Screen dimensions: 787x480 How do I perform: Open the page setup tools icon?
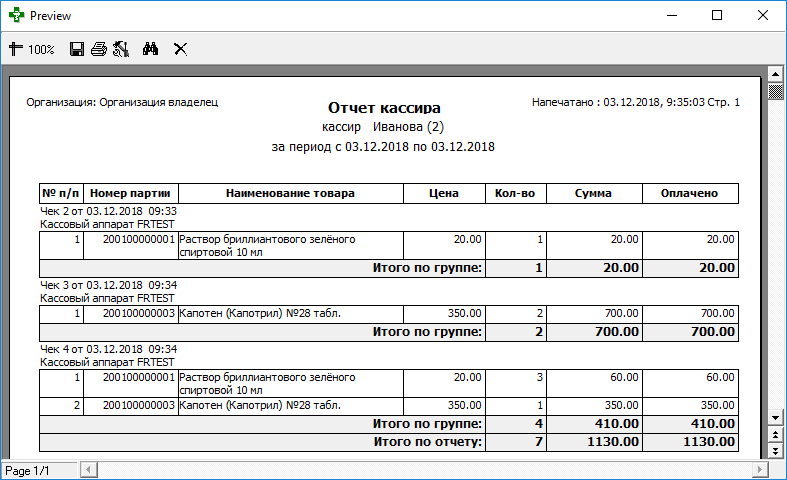pyautogui.click(x=121, y=49)
